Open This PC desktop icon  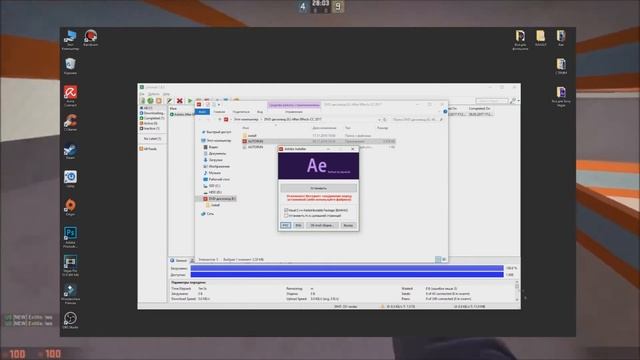pyautogui.click(x=70, y=39)
